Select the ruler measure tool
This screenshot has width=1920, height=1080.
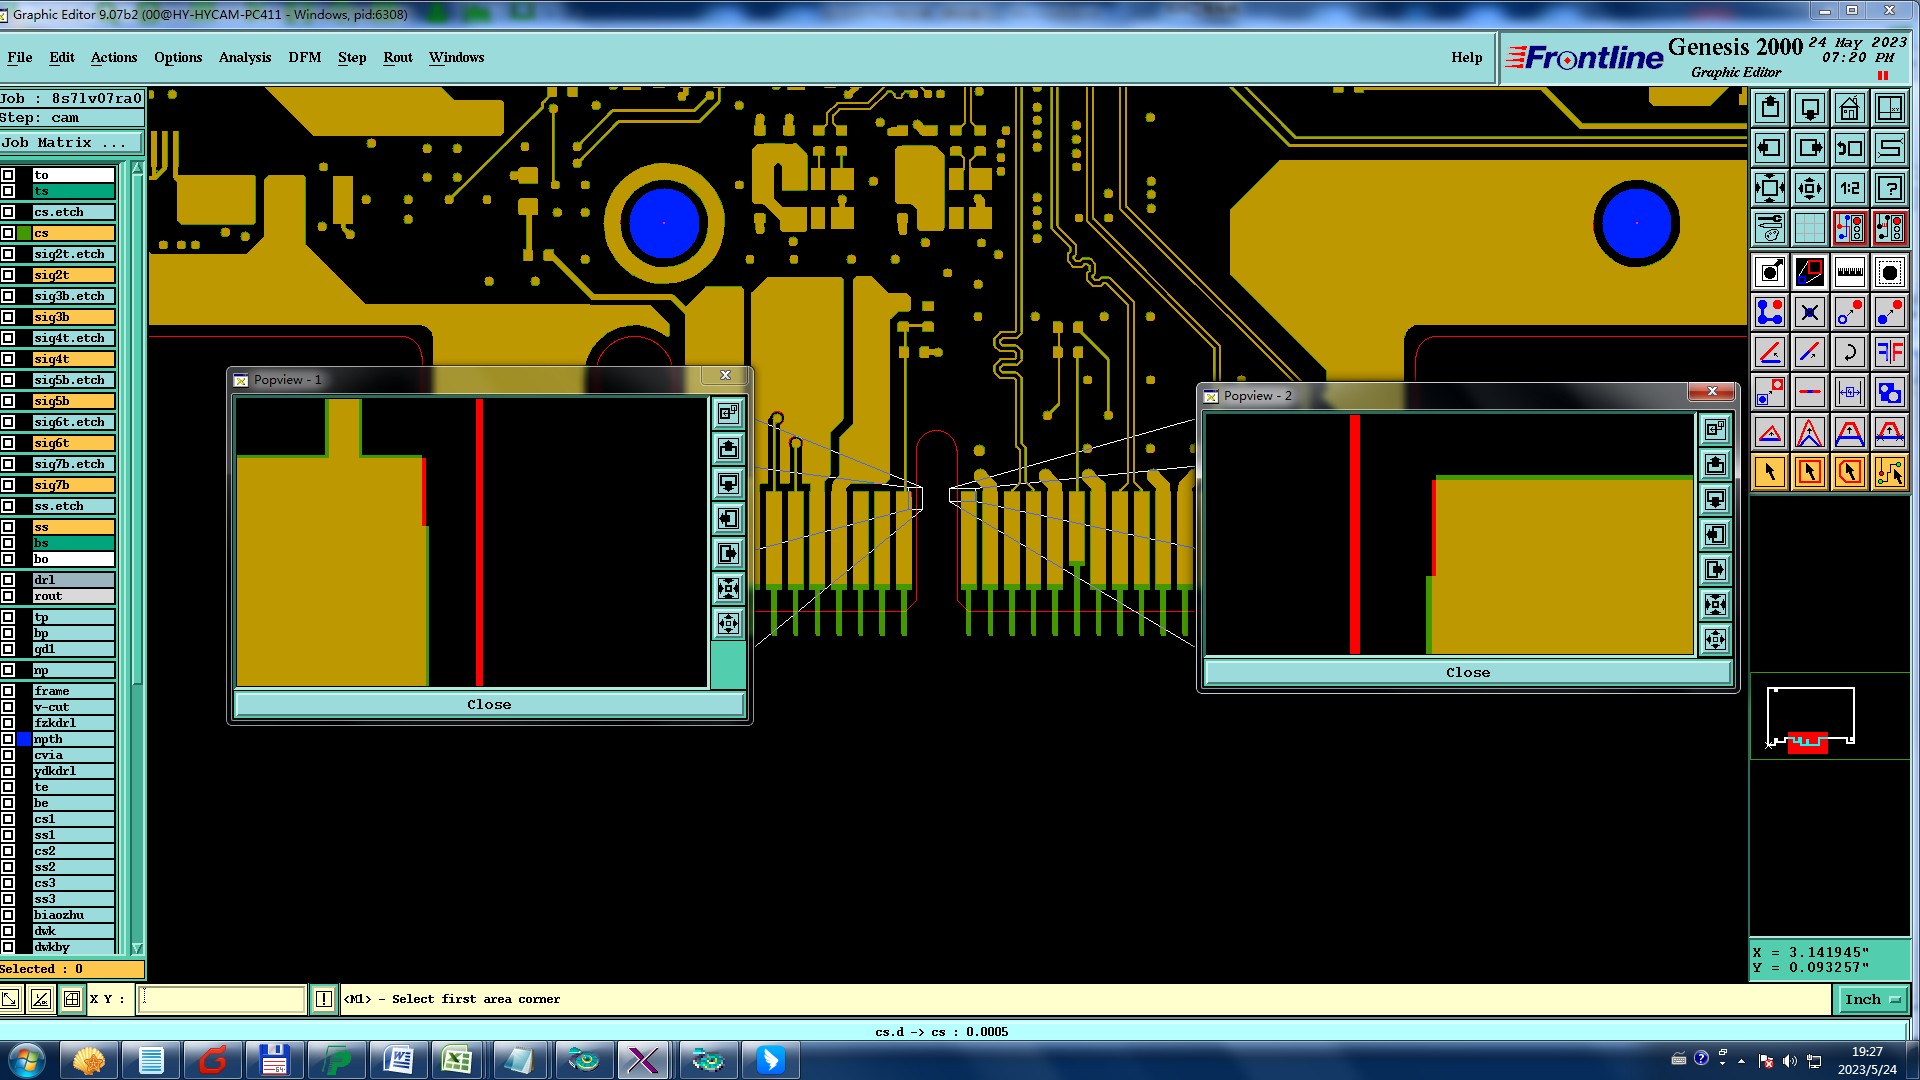pyautogui.click(x=1850, y=272)
